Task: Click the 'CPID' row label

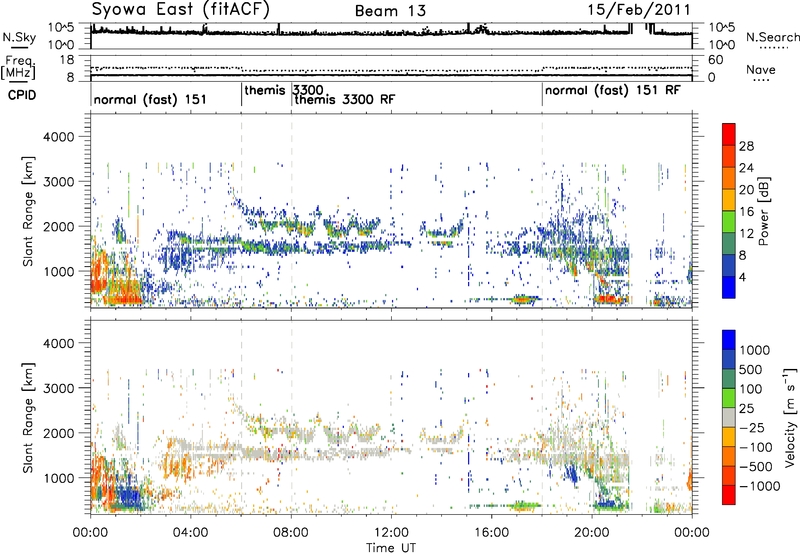Action: tap(22, 95)
